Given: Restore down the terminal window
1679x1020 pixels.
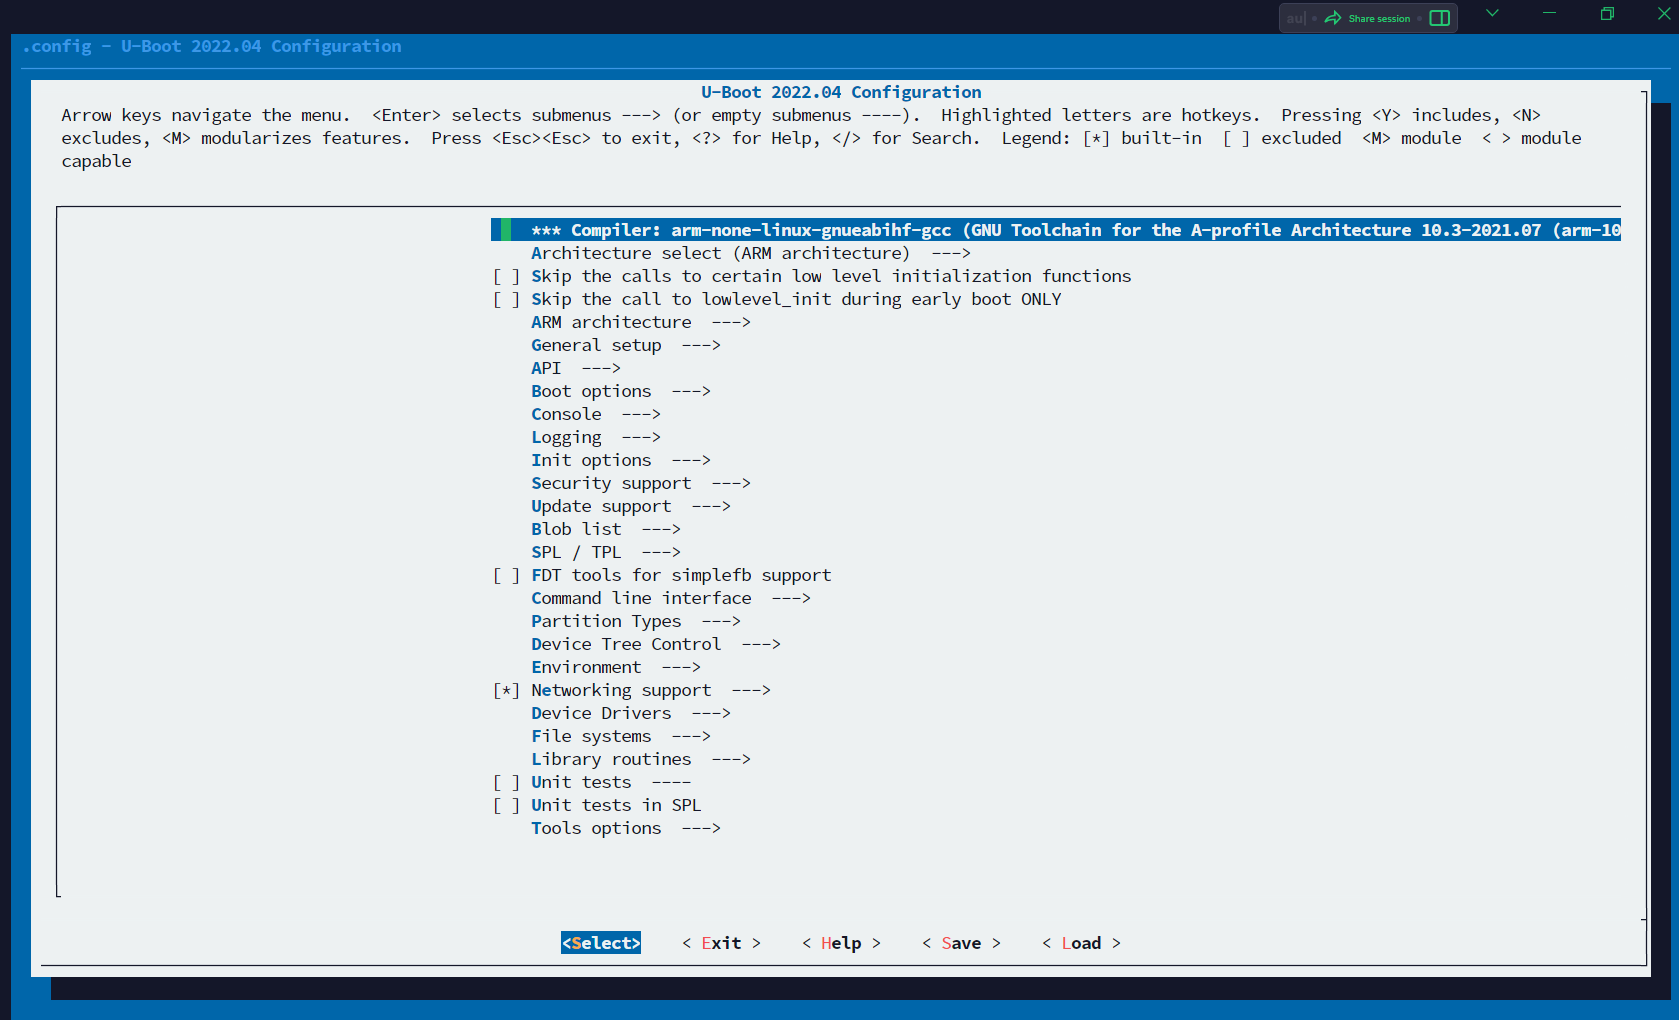Looking at the screenshot, I should (x=1607, y=13).
